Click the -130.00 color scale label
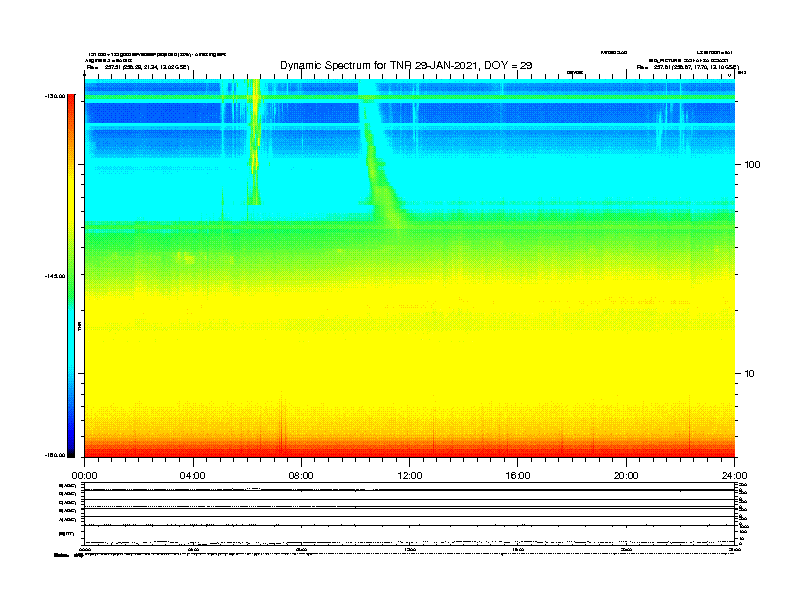792x612 pixels. click(x=55, y=96)
